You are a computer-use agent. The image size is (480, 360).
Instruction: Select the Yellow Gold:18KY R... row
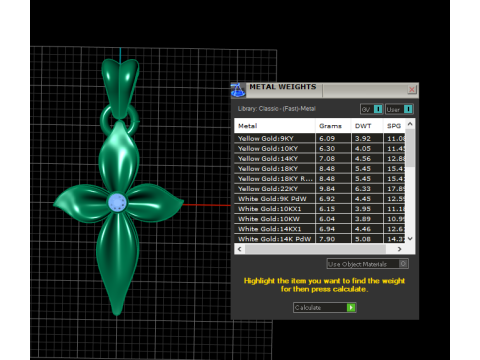point(320,178)
